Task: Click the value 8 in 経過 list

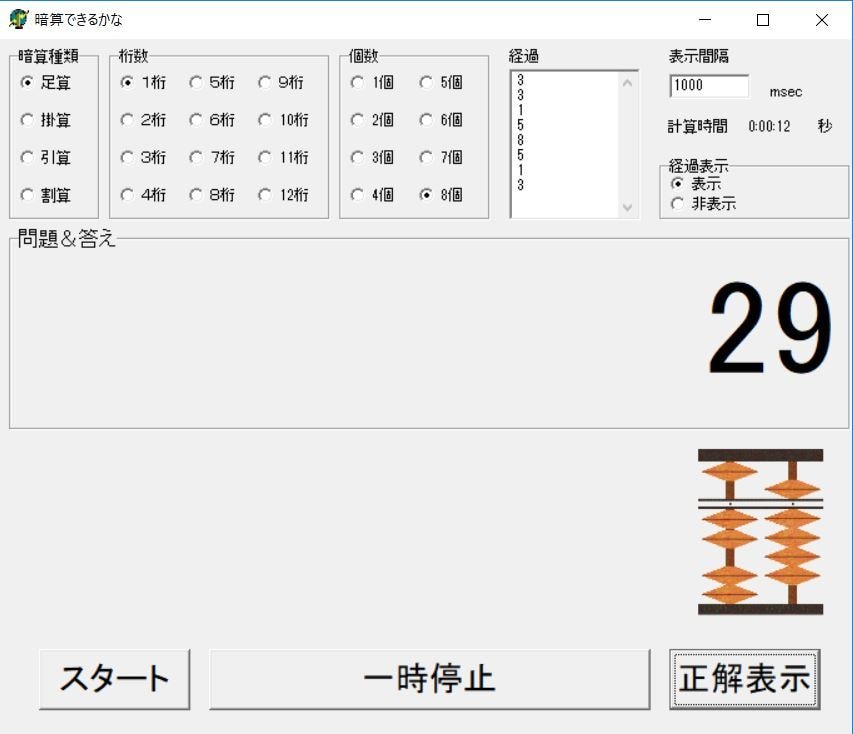Action: pyautogui.click(x=521, y=140)
